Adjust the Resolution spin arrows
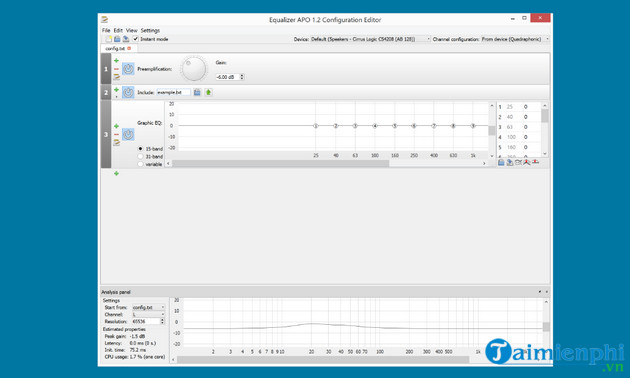 point(162,321)
